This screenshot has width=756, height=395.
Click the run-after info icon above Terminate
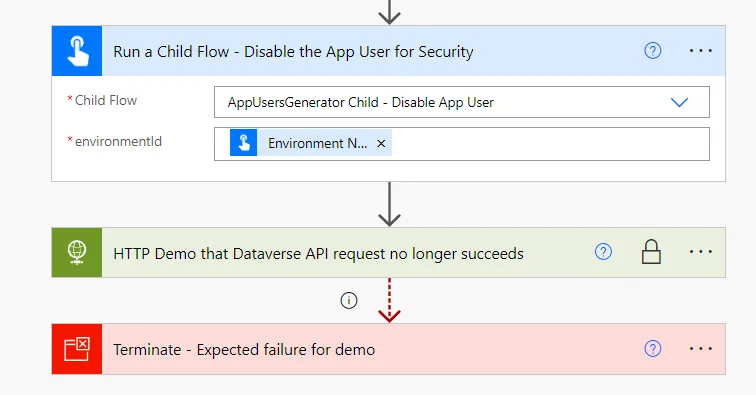coord(349,300)
